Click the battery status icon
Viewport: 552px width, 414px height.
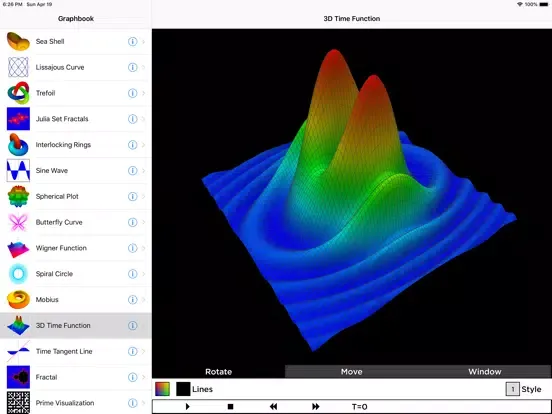(544, 4)
